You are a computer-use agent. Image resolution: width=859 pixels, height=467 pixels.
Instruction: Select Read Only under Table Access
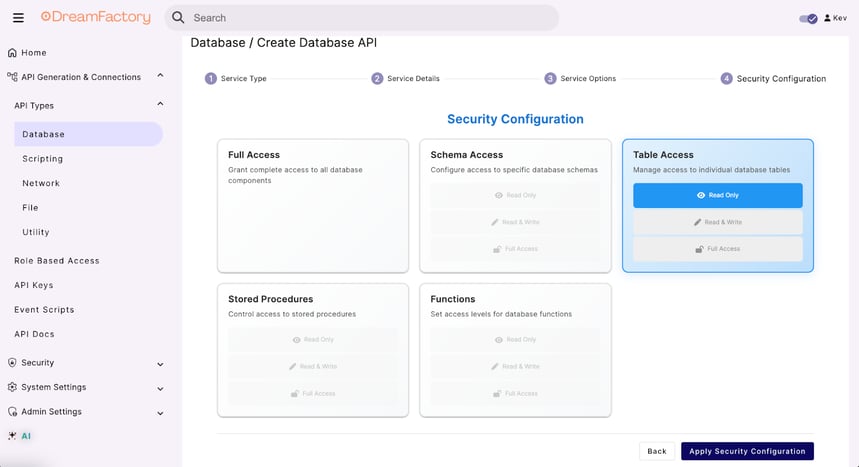(718, 195)
